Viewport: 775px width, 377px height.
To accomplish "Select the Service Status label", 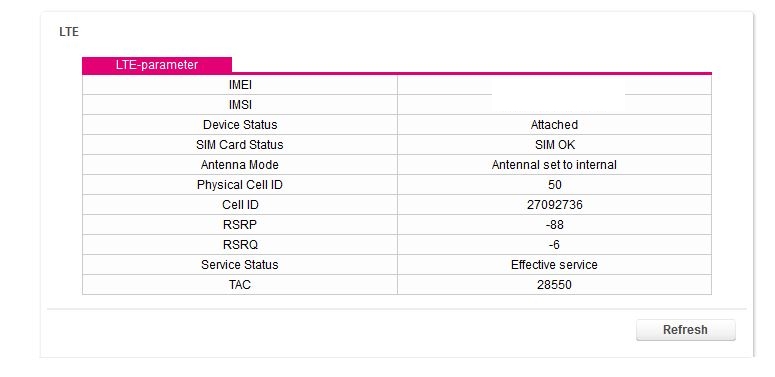I will click(x=240, y=265).
